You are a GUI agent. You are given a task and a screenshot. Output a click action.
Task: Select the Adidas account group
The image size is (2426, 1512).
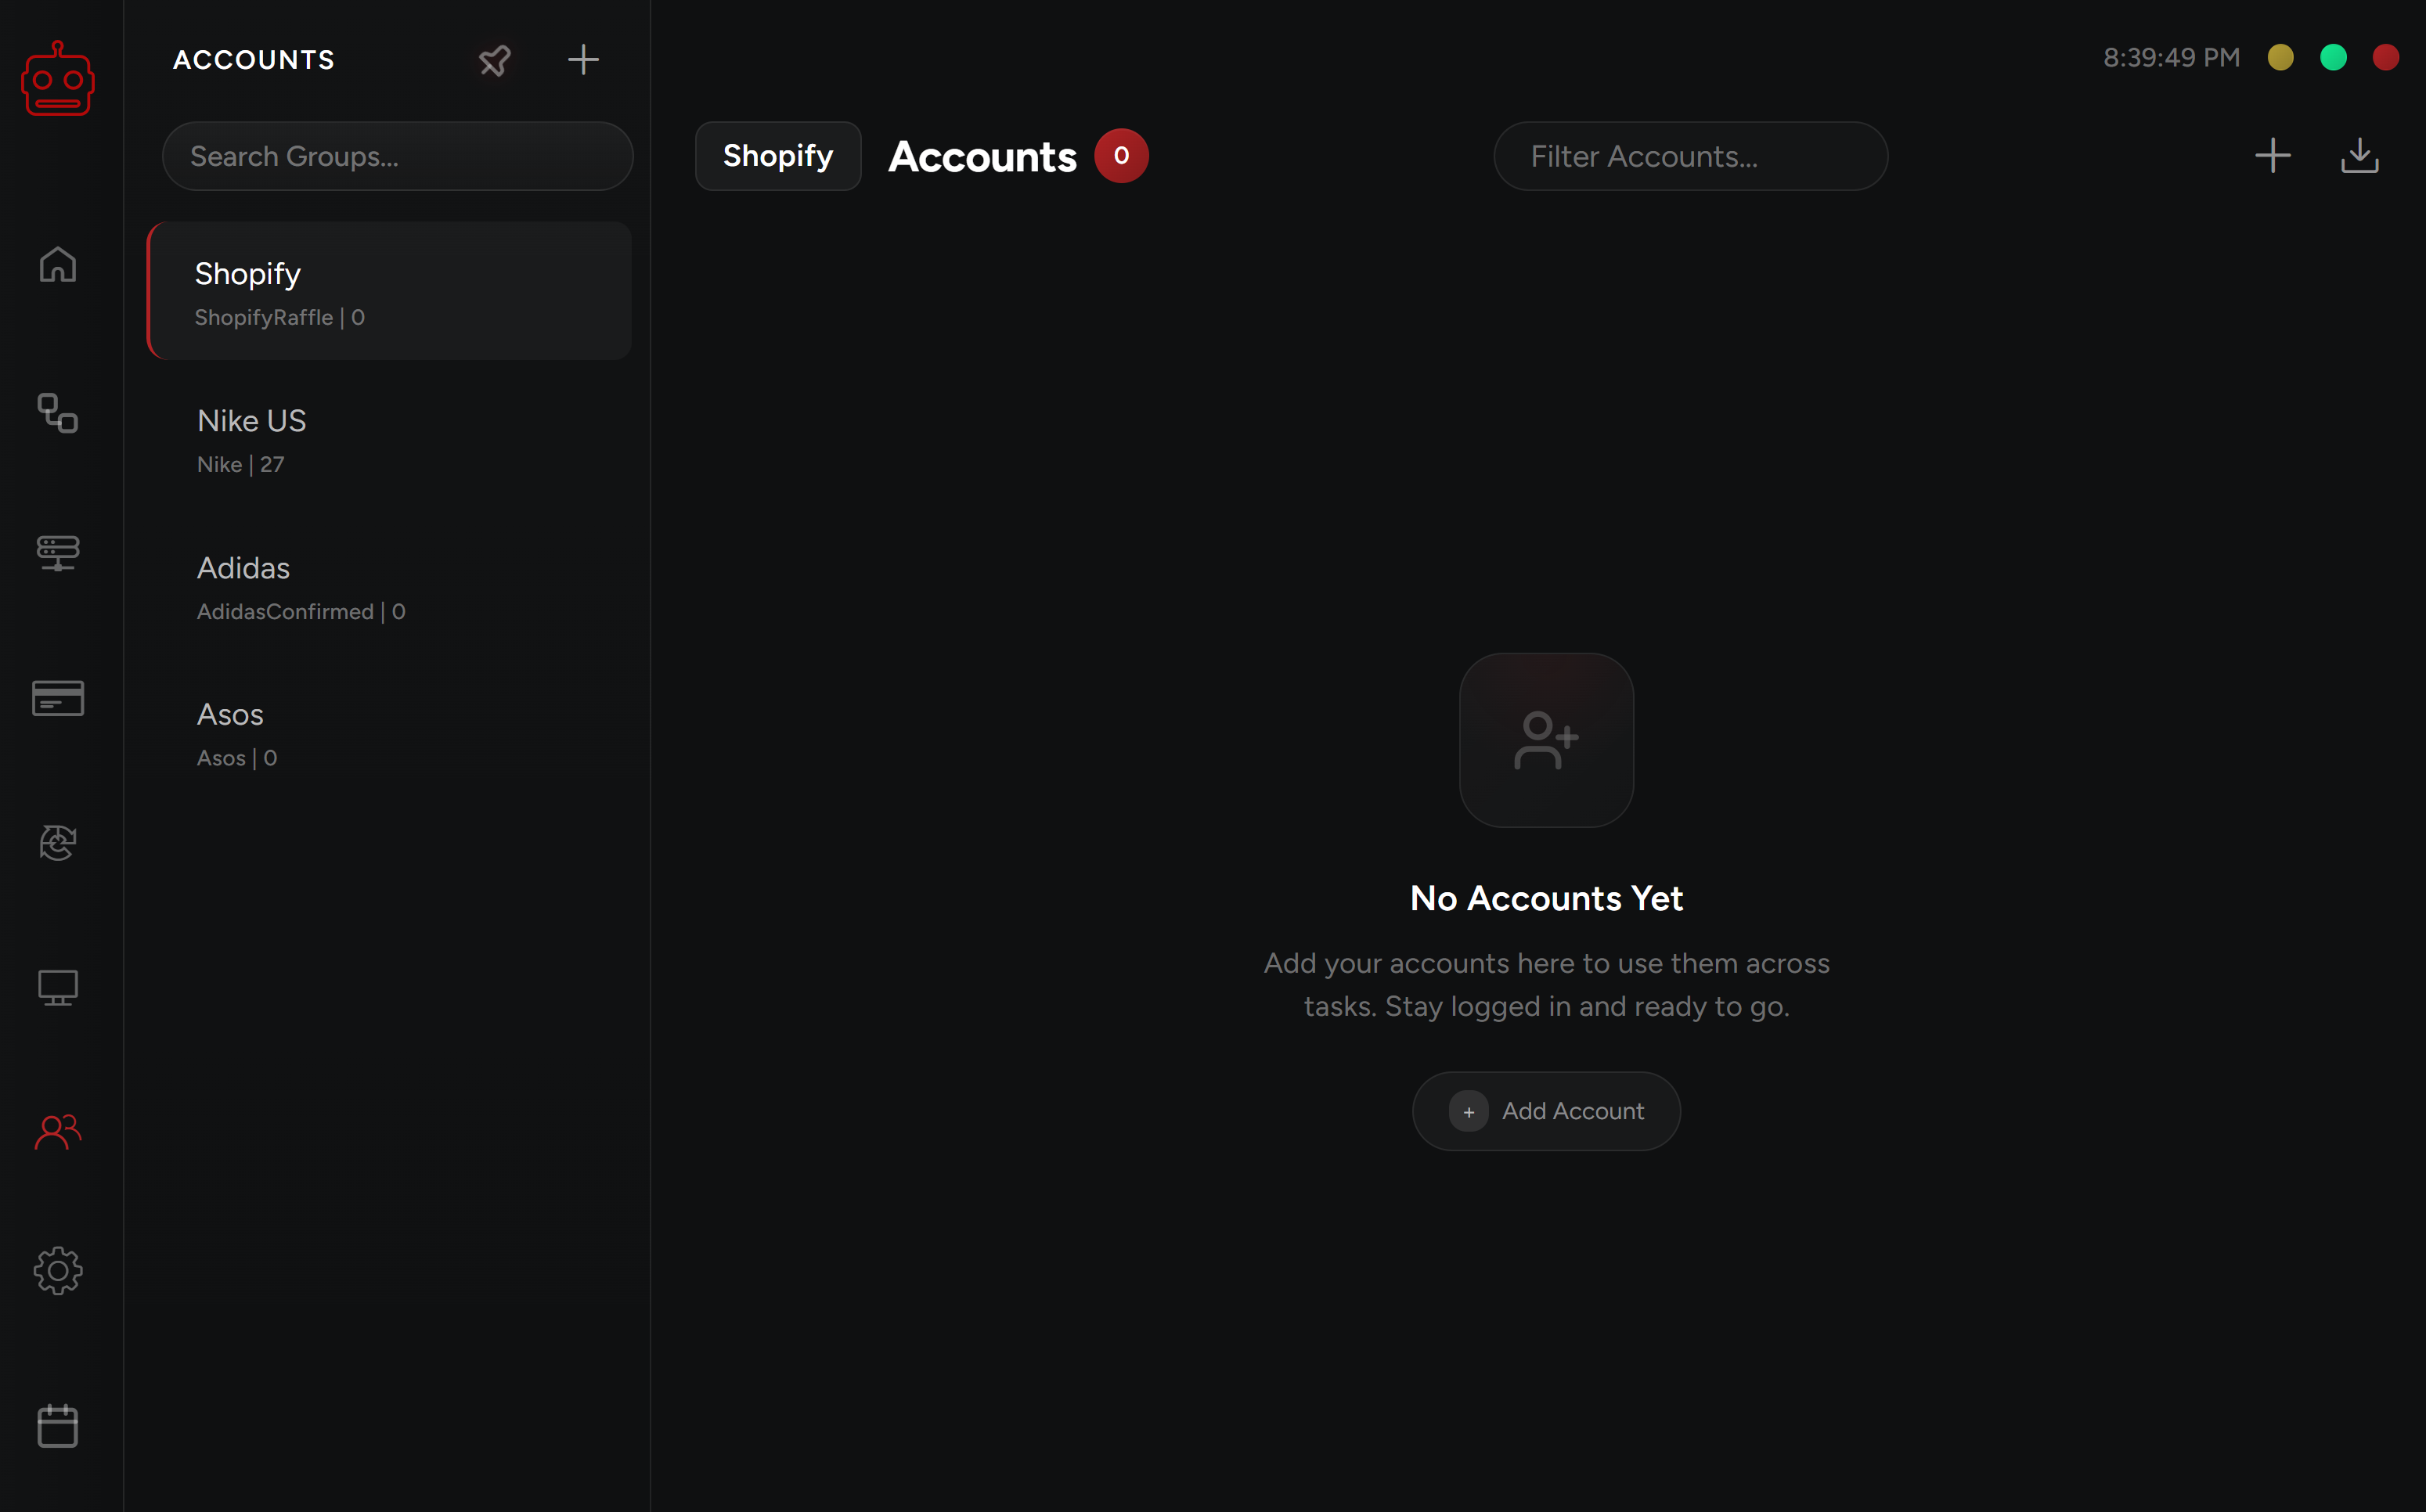390,587
